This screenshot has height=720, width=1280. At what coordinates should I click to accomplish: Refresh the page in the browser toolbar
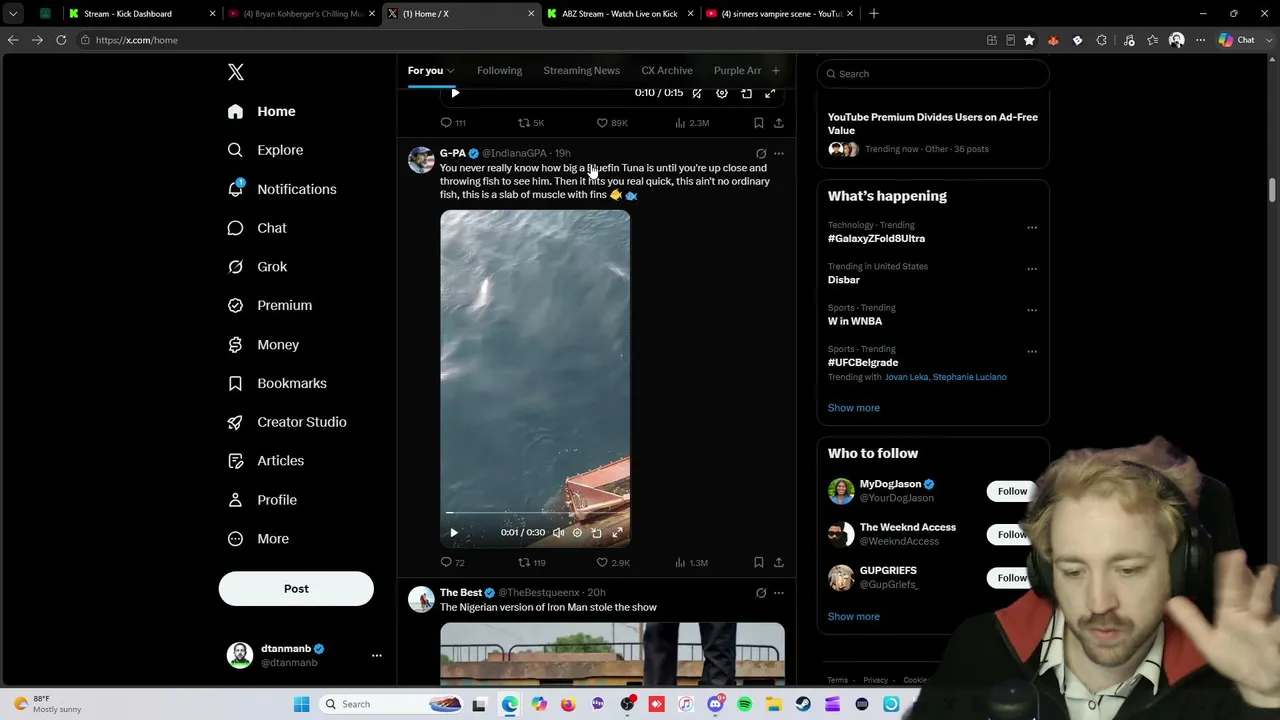[x=61, y=40]
